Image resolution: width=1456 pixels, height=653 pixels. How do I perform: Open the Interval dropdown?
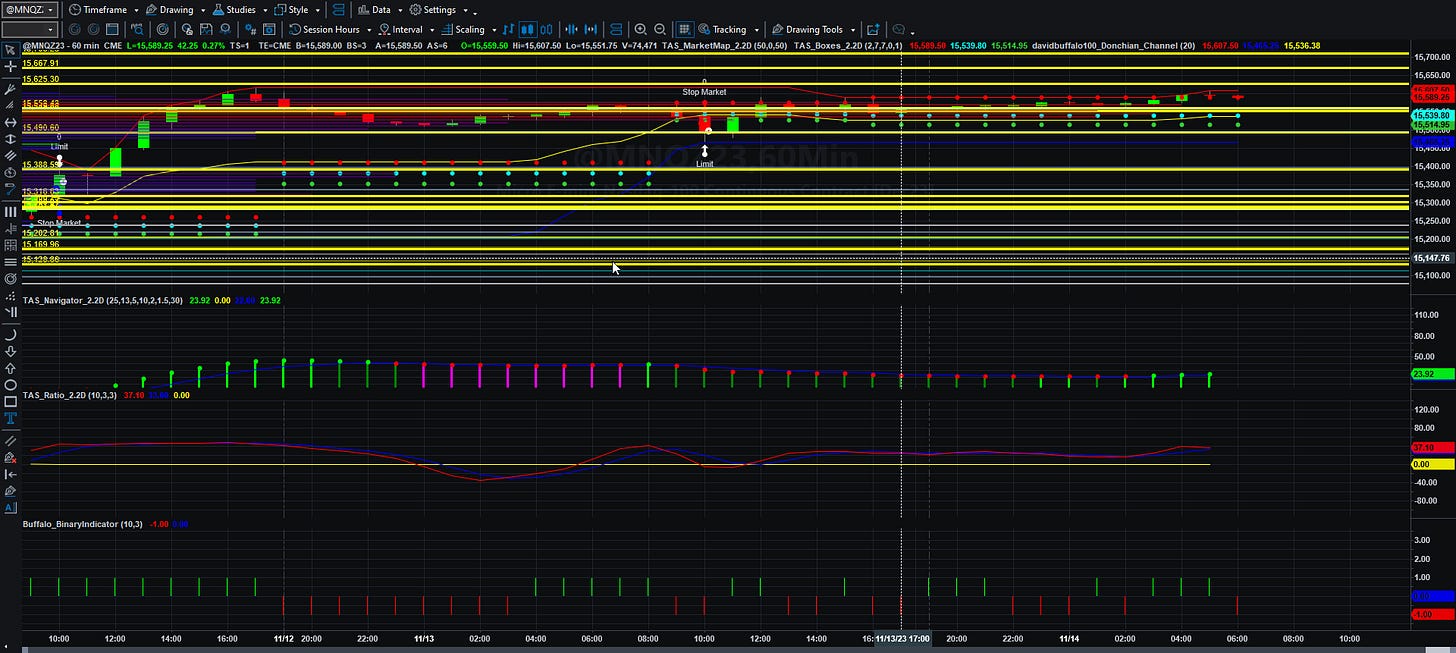pyautogui.click(x=407, y=29)
